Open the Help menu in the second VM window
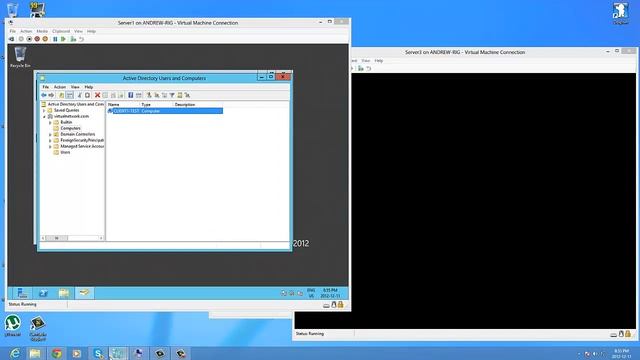This screenshot has height=360, width=640. pyautogui.click(x=379, y=60)
